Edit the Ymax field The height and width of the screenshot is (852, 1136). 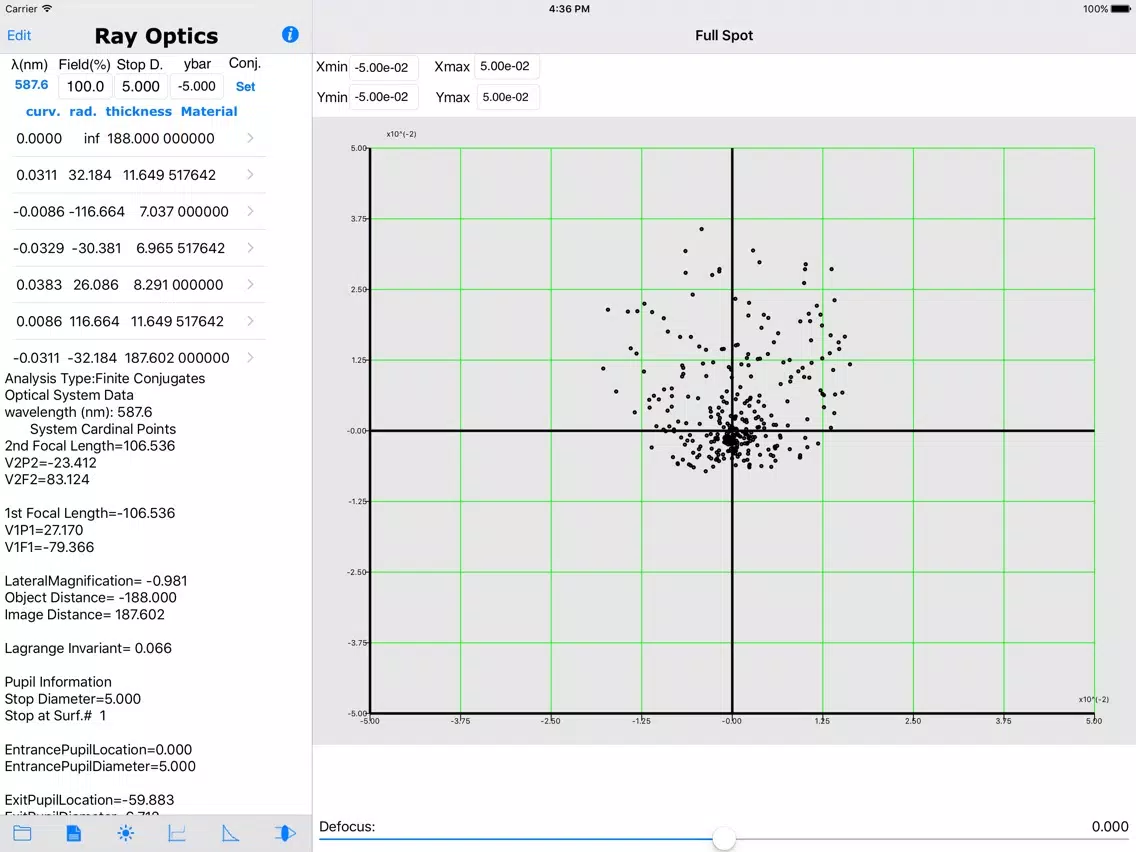[x=508, y=97]
